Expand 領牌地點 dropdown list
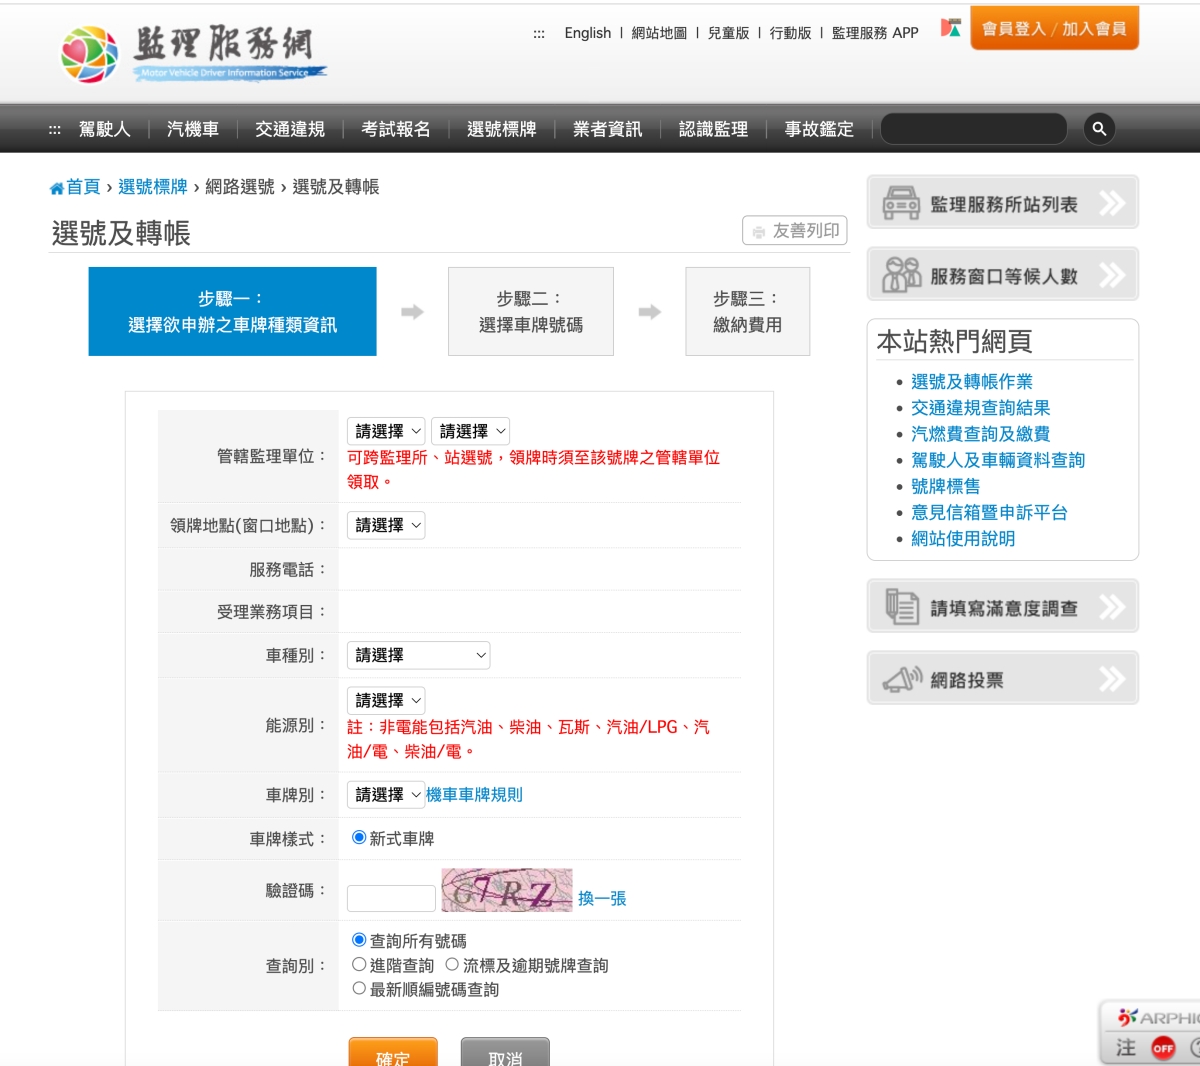 (x=386, y=525)
